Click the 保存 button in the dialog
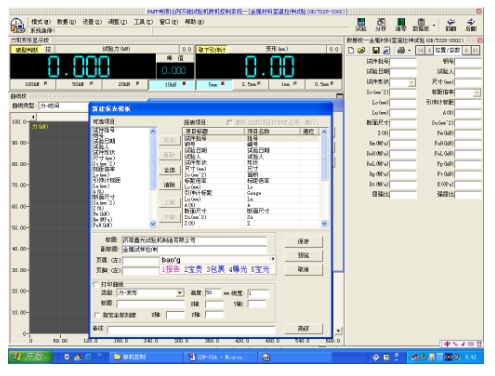 click(x=303, y=241)
